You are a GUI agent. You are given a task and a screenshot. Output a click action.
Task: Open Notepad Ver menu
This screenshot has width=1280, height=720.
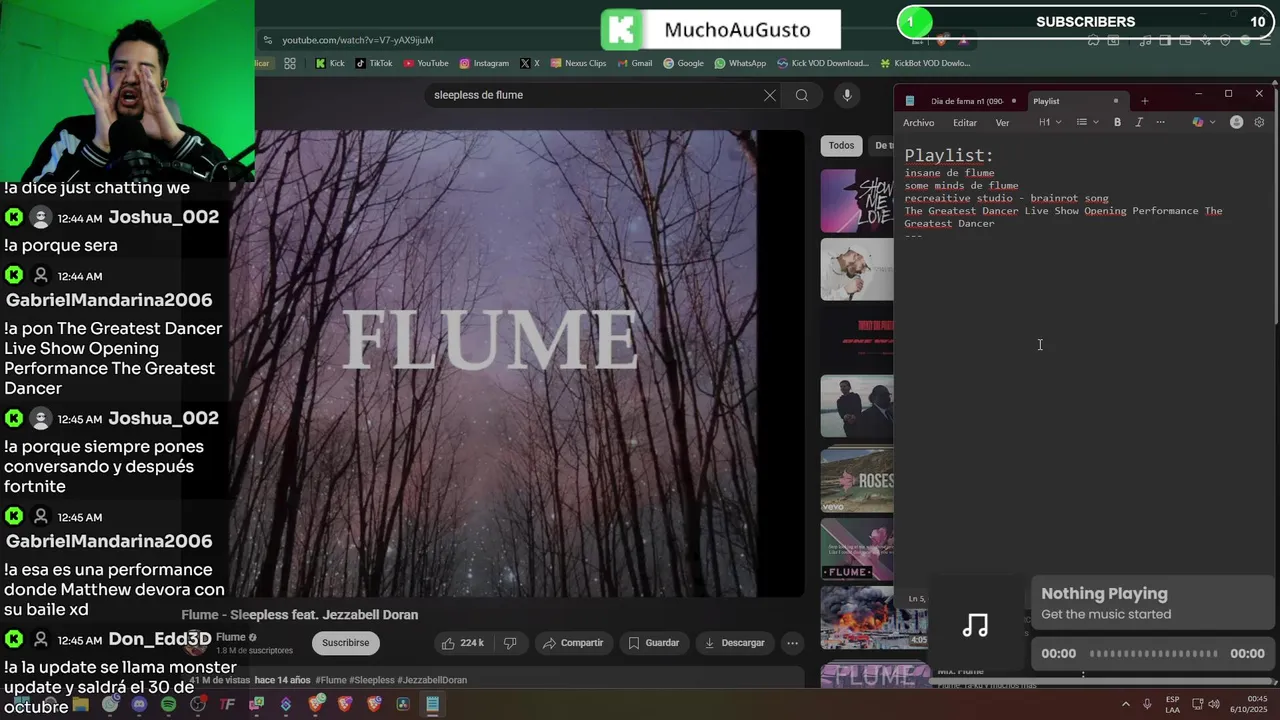pos(1002,123)
